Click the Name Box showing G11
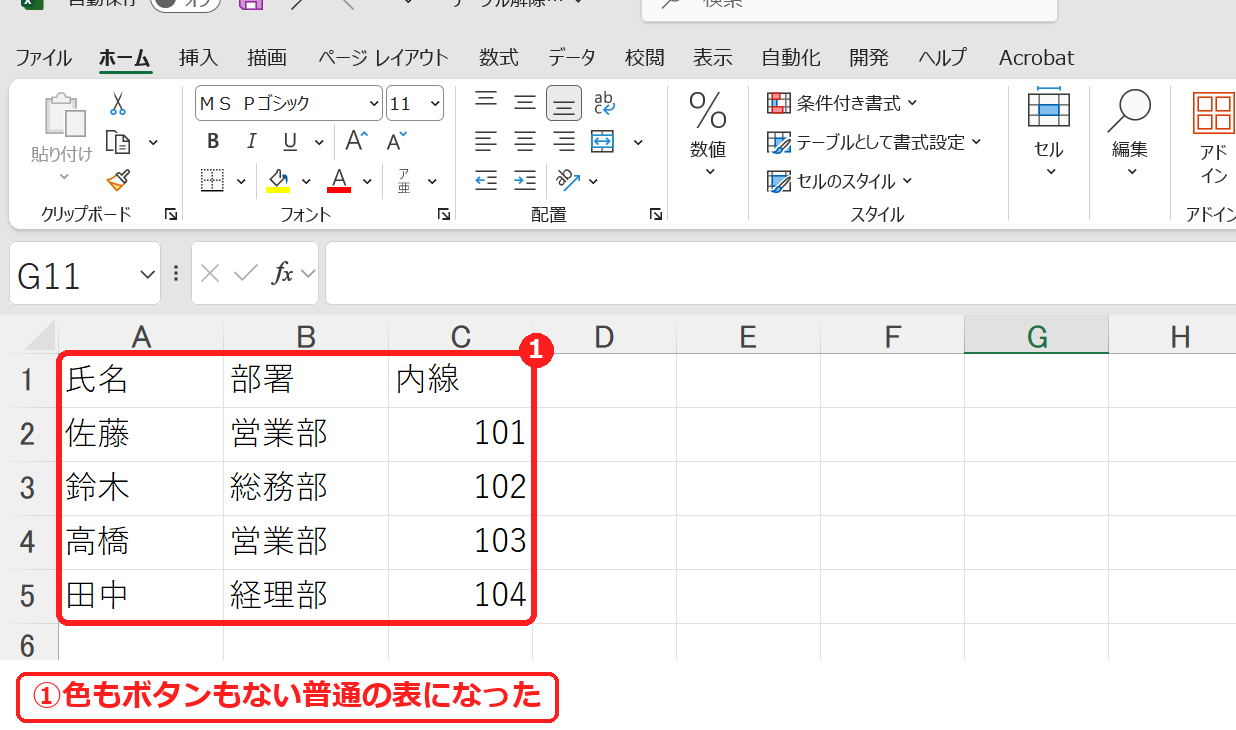 coord(84,274)
